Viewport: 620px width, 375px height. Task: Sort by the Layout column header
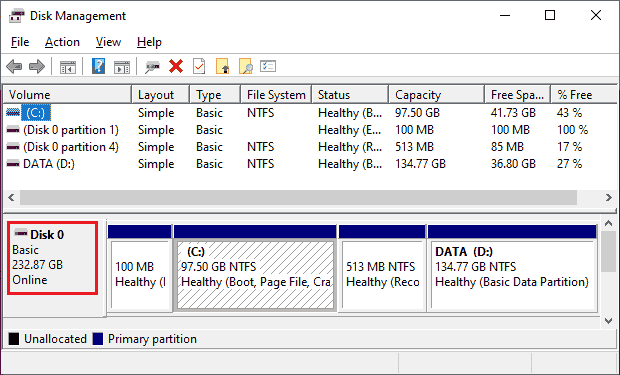[x=161, y=95]
